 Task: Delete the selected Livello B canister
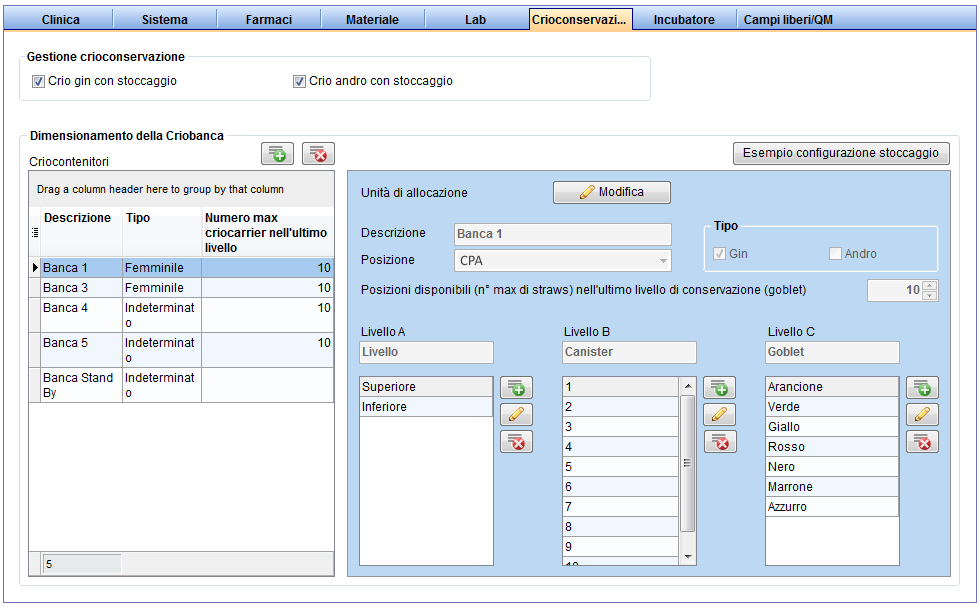pos(720,442)
